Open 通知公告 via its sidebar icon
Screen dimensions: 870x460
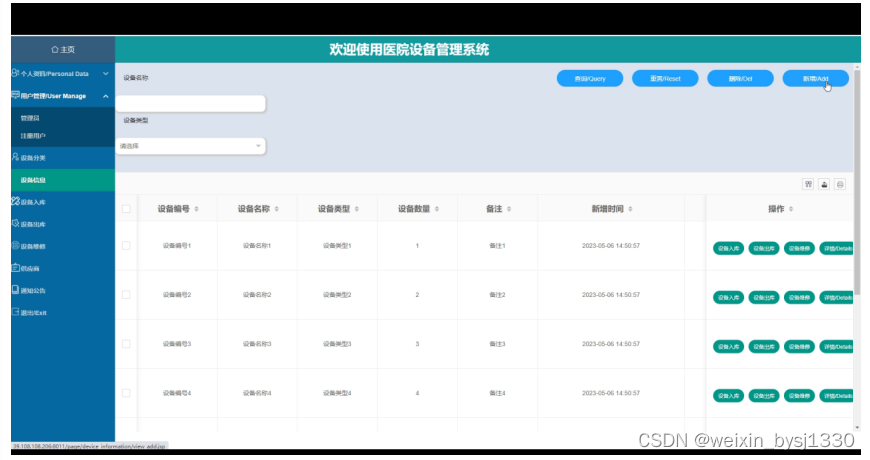click(16, 290)
